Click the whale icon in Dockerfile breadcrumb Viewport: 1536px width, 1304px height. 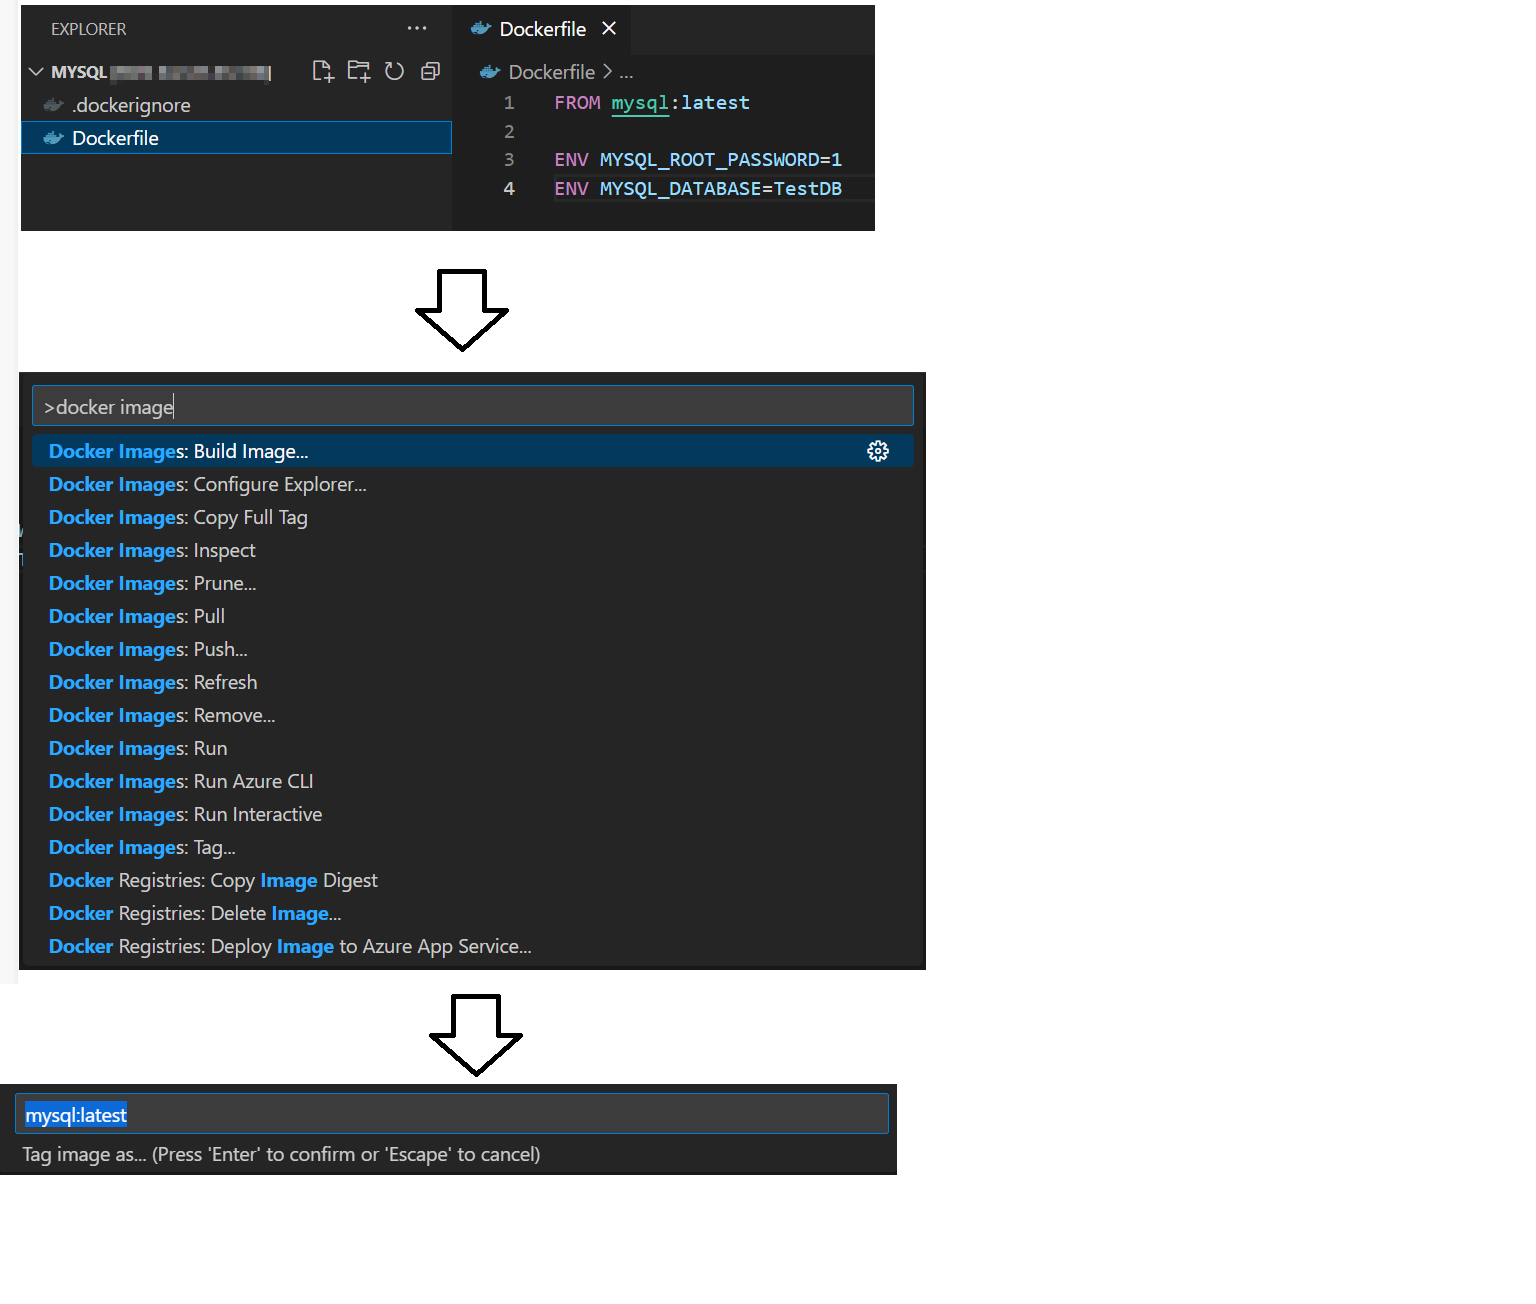point(490,72)
